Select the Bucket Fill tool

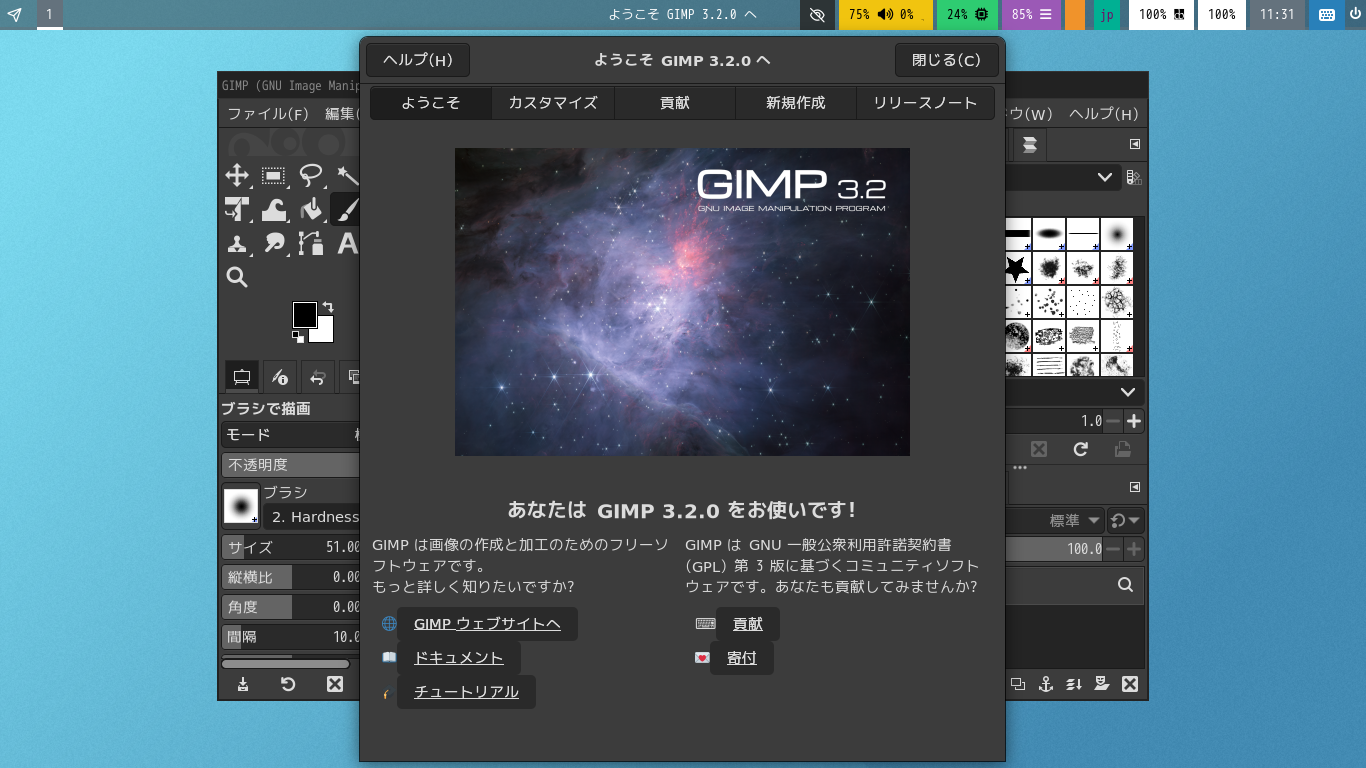pyautogui.click(x=311, y=209)
